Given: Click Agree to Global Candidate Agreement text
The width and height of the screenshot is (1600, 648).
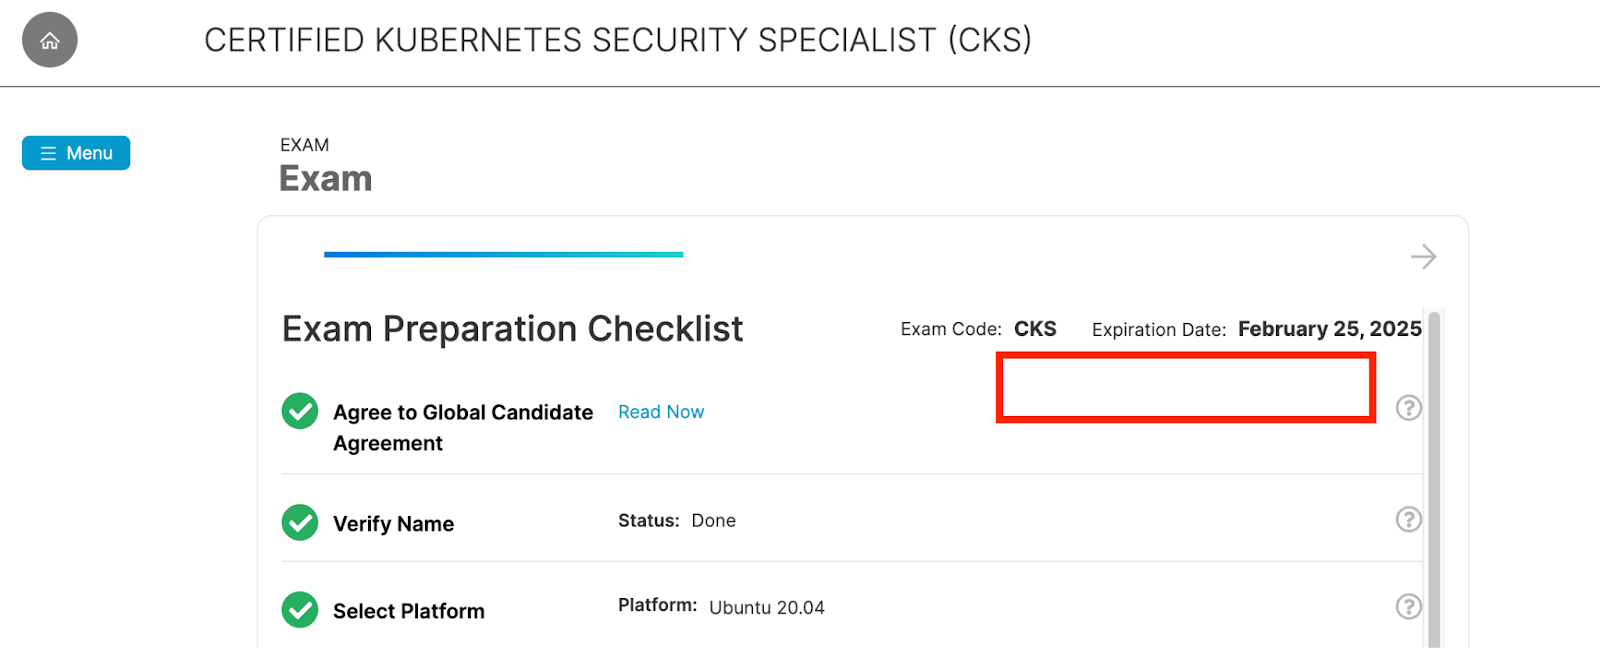Looking at the screenshot, I should [x=463, y=428].
